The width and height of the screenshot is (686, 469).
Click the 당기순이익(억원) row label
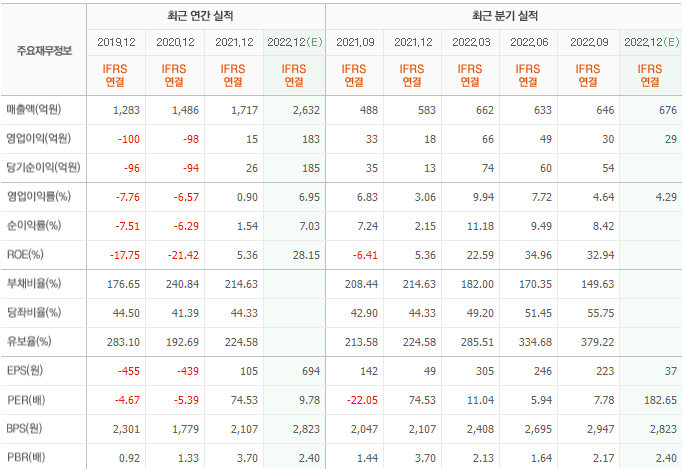tap(43, 168)
